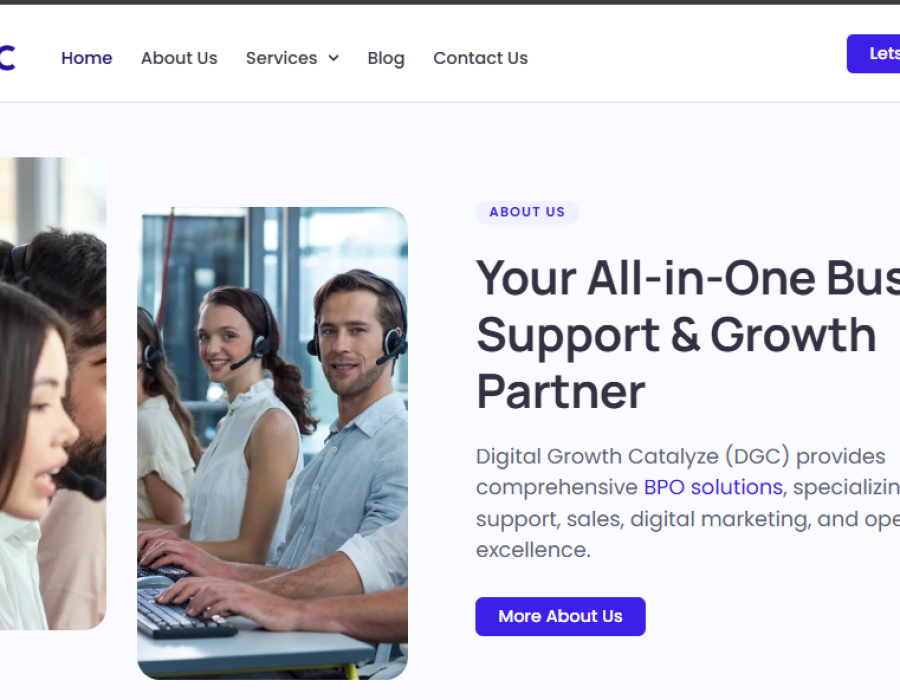Open the Blog page link
The width and height of the screenshot is (900, 700).
click(386, 58)
